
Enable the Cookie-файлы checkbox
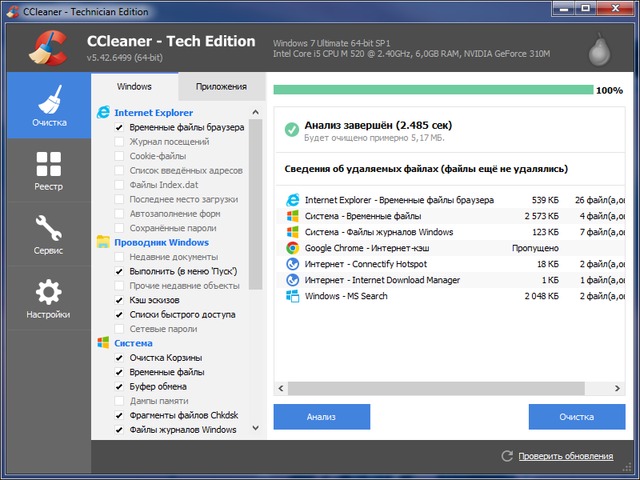pyautogui.click(x=120, y=156)
